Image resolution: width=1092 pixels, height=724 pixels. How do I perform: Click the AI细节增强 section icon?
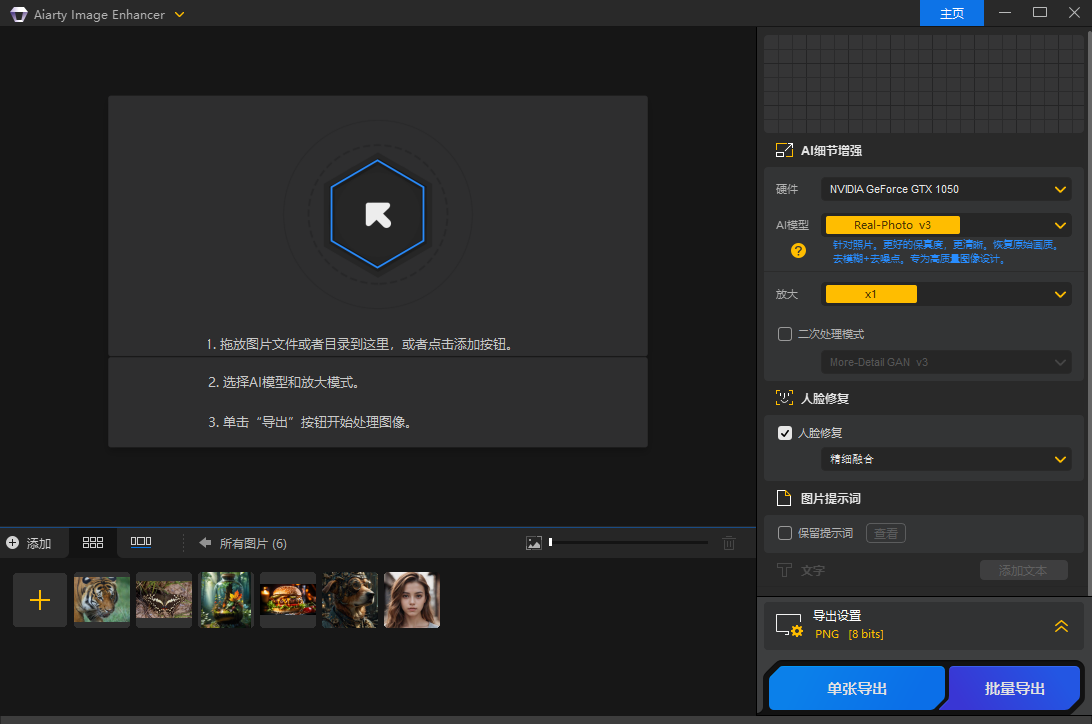[x=784, y=150]
